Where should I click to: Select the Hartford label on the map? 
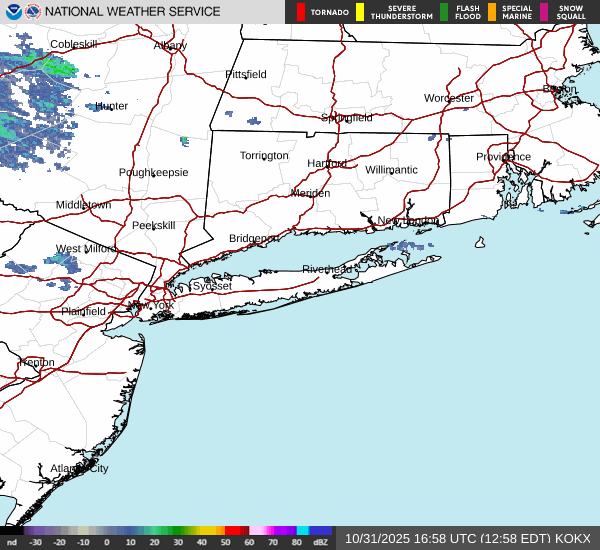click(x=326, y=163)
